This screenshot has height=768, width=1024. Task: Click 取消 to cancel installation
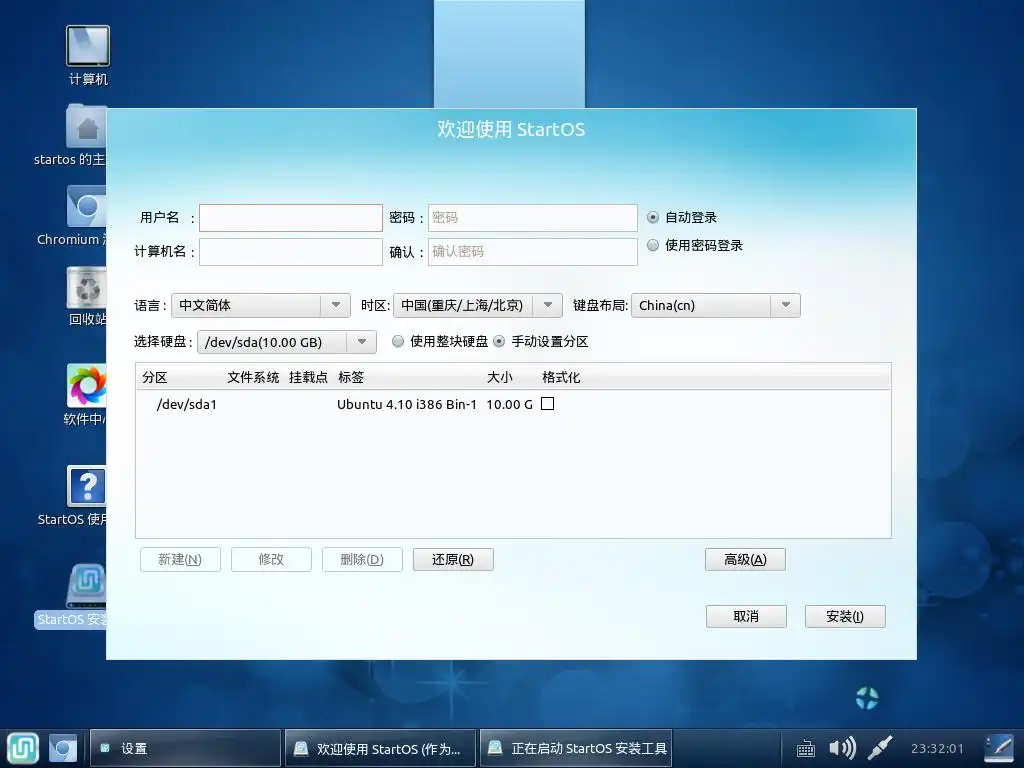tap(746, 616)
